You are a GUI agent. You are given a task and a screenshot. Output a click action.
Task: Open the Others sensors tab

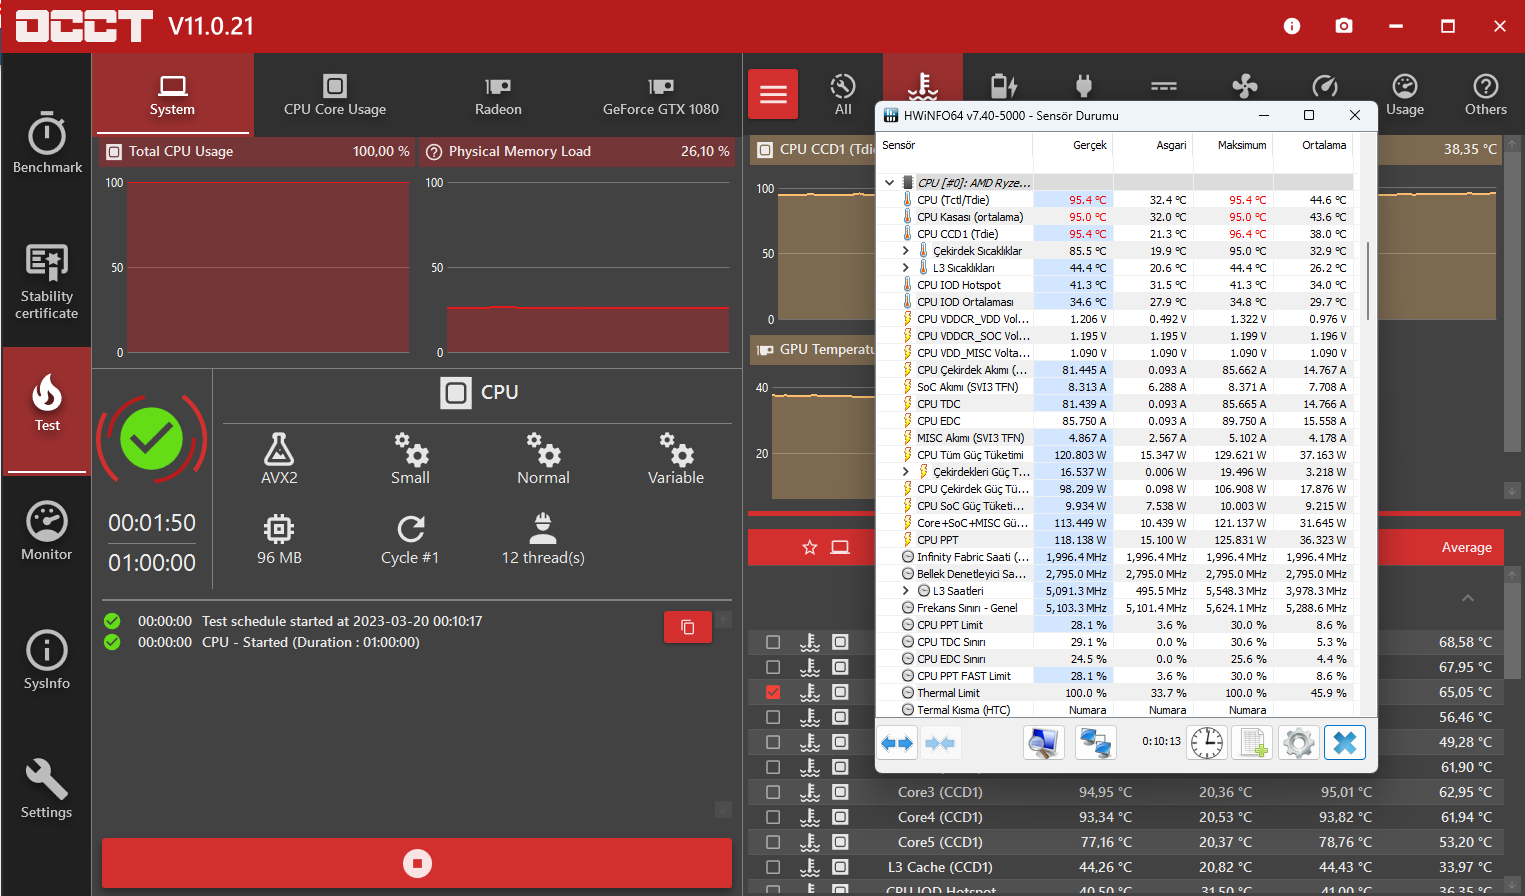(1486, 94)
